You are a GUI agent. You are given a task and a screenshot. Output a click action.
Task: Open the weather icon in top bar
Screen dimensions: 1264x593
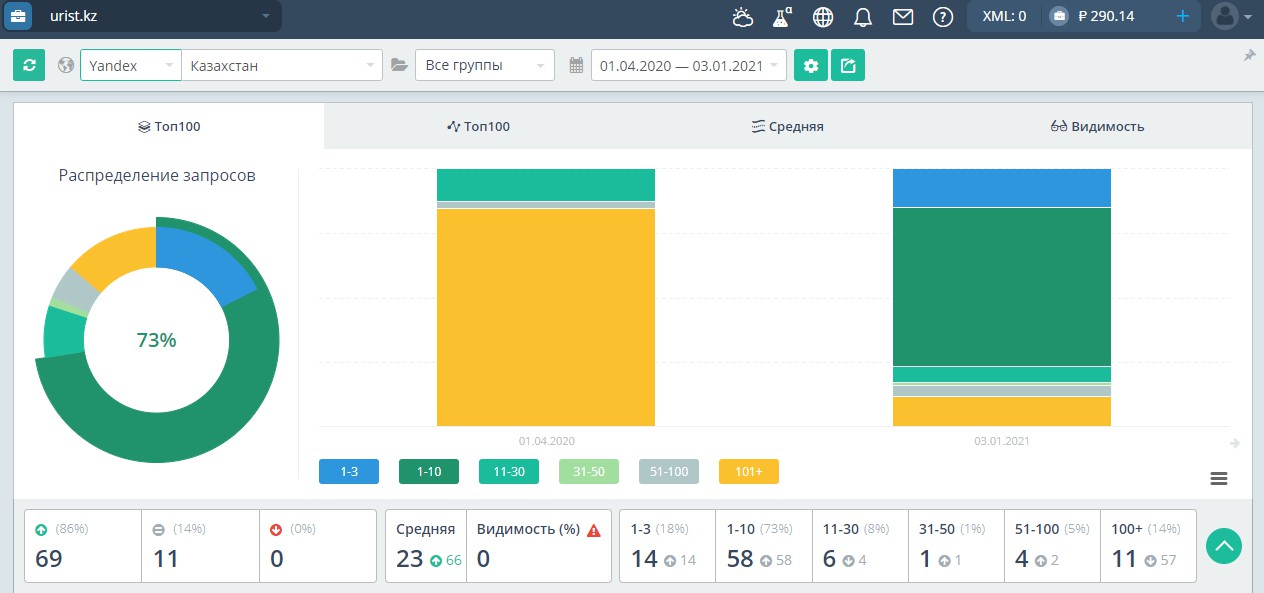[x=742, y=16]
